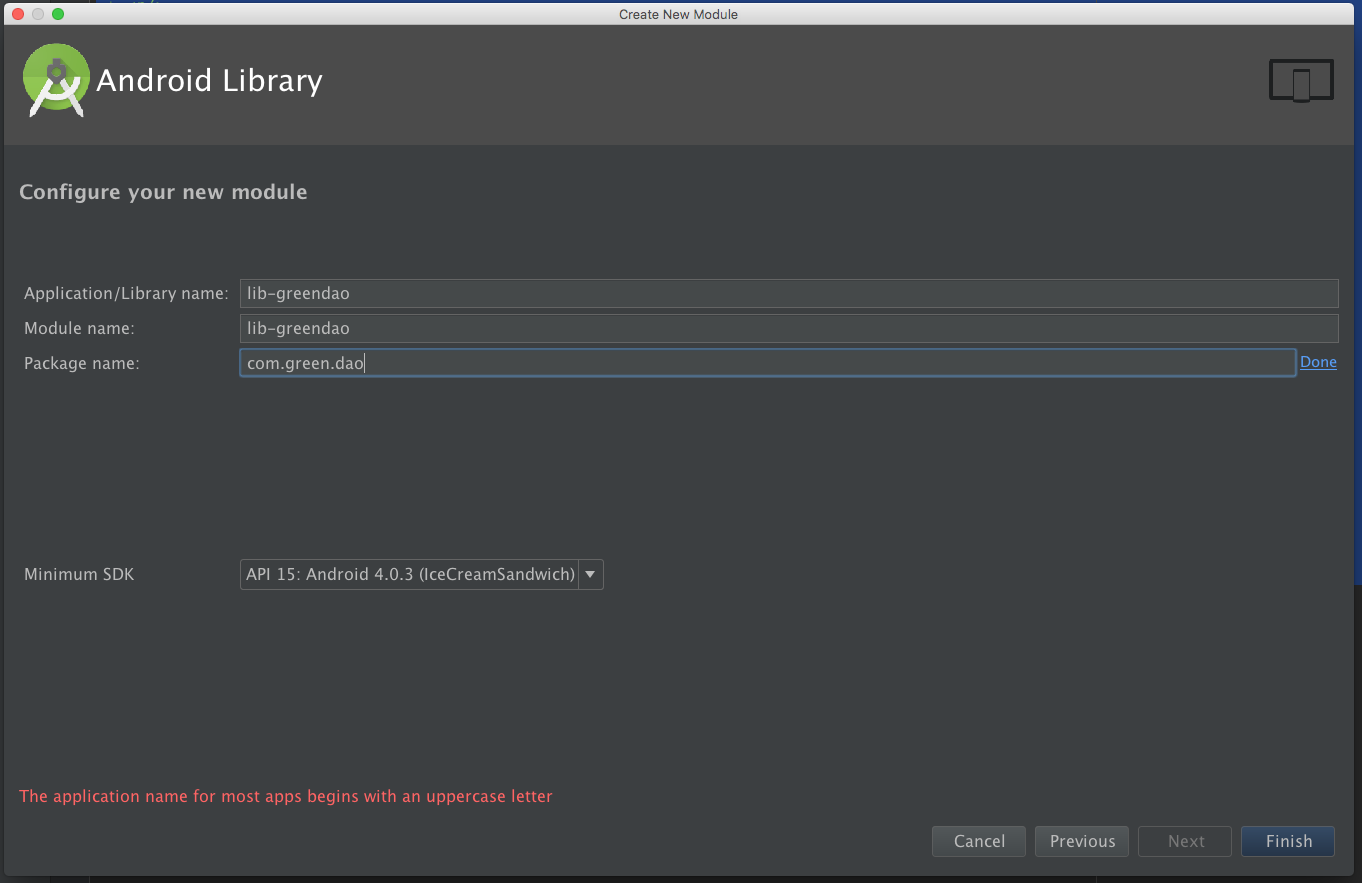Viewport: 1362px width, 883px height.
Task: Click the Android Studio logo icon
Action: coord(56,80)
